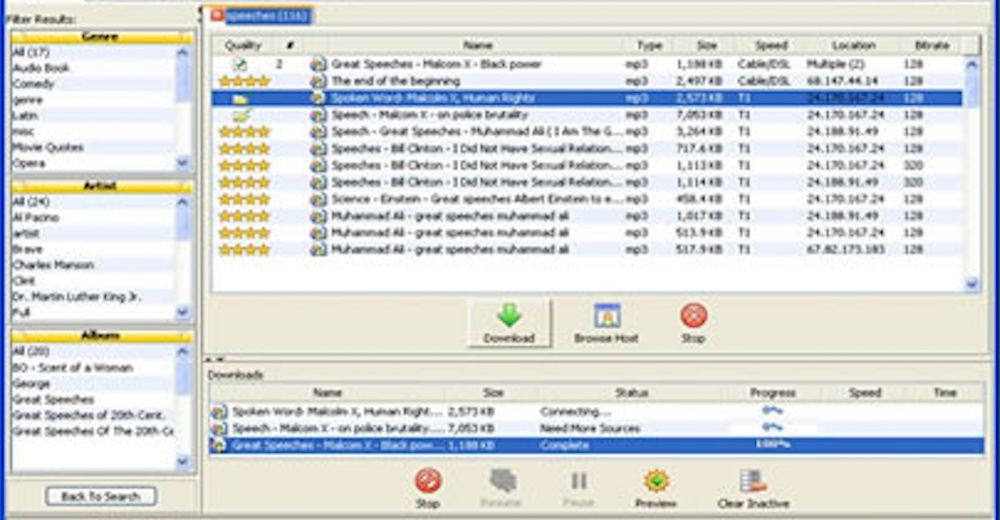Click Album list scroll-down arrow
The width and height of the screenshot is (1000, 520).
[x=182, y=461]
